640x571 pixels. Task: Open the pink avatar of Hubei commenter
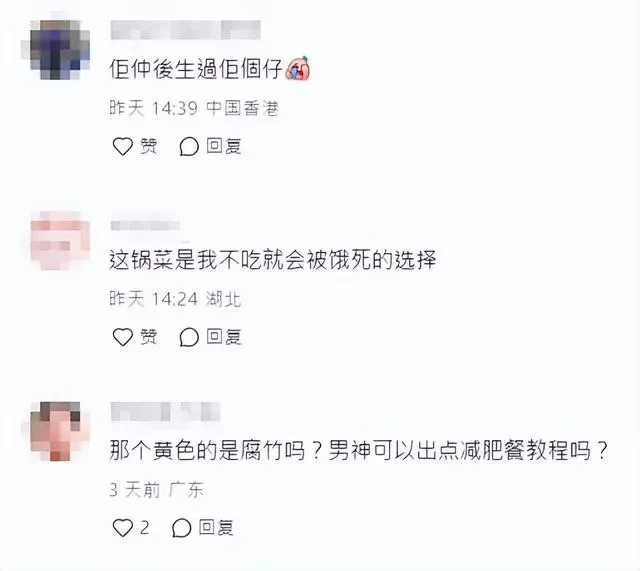coord(60,240)
